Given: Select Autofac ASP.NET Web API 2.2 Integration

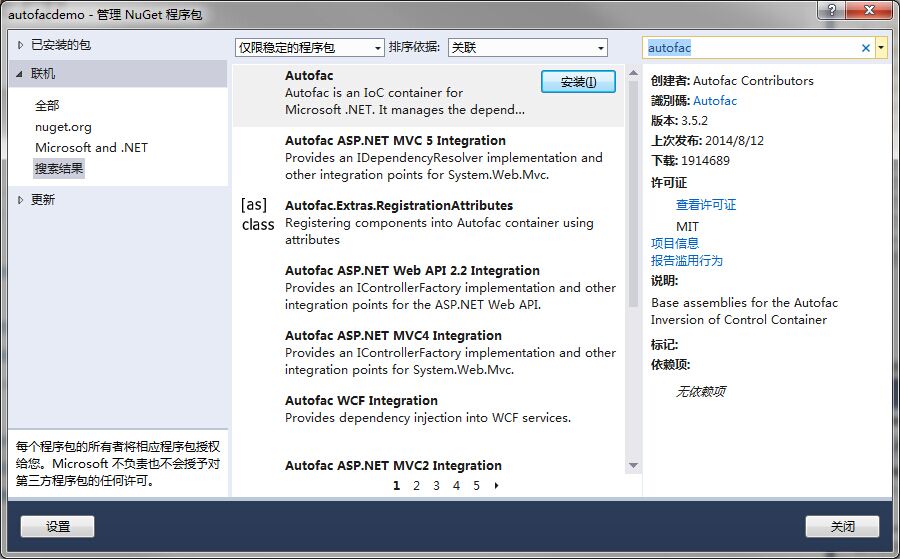Looking at the screenshot, I should click(428, 288).
